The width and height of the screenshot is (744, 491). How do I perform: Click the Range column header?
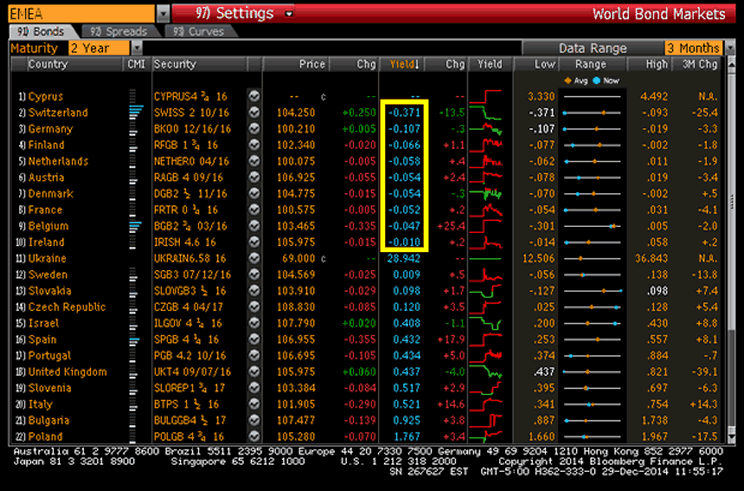point(592,64)
